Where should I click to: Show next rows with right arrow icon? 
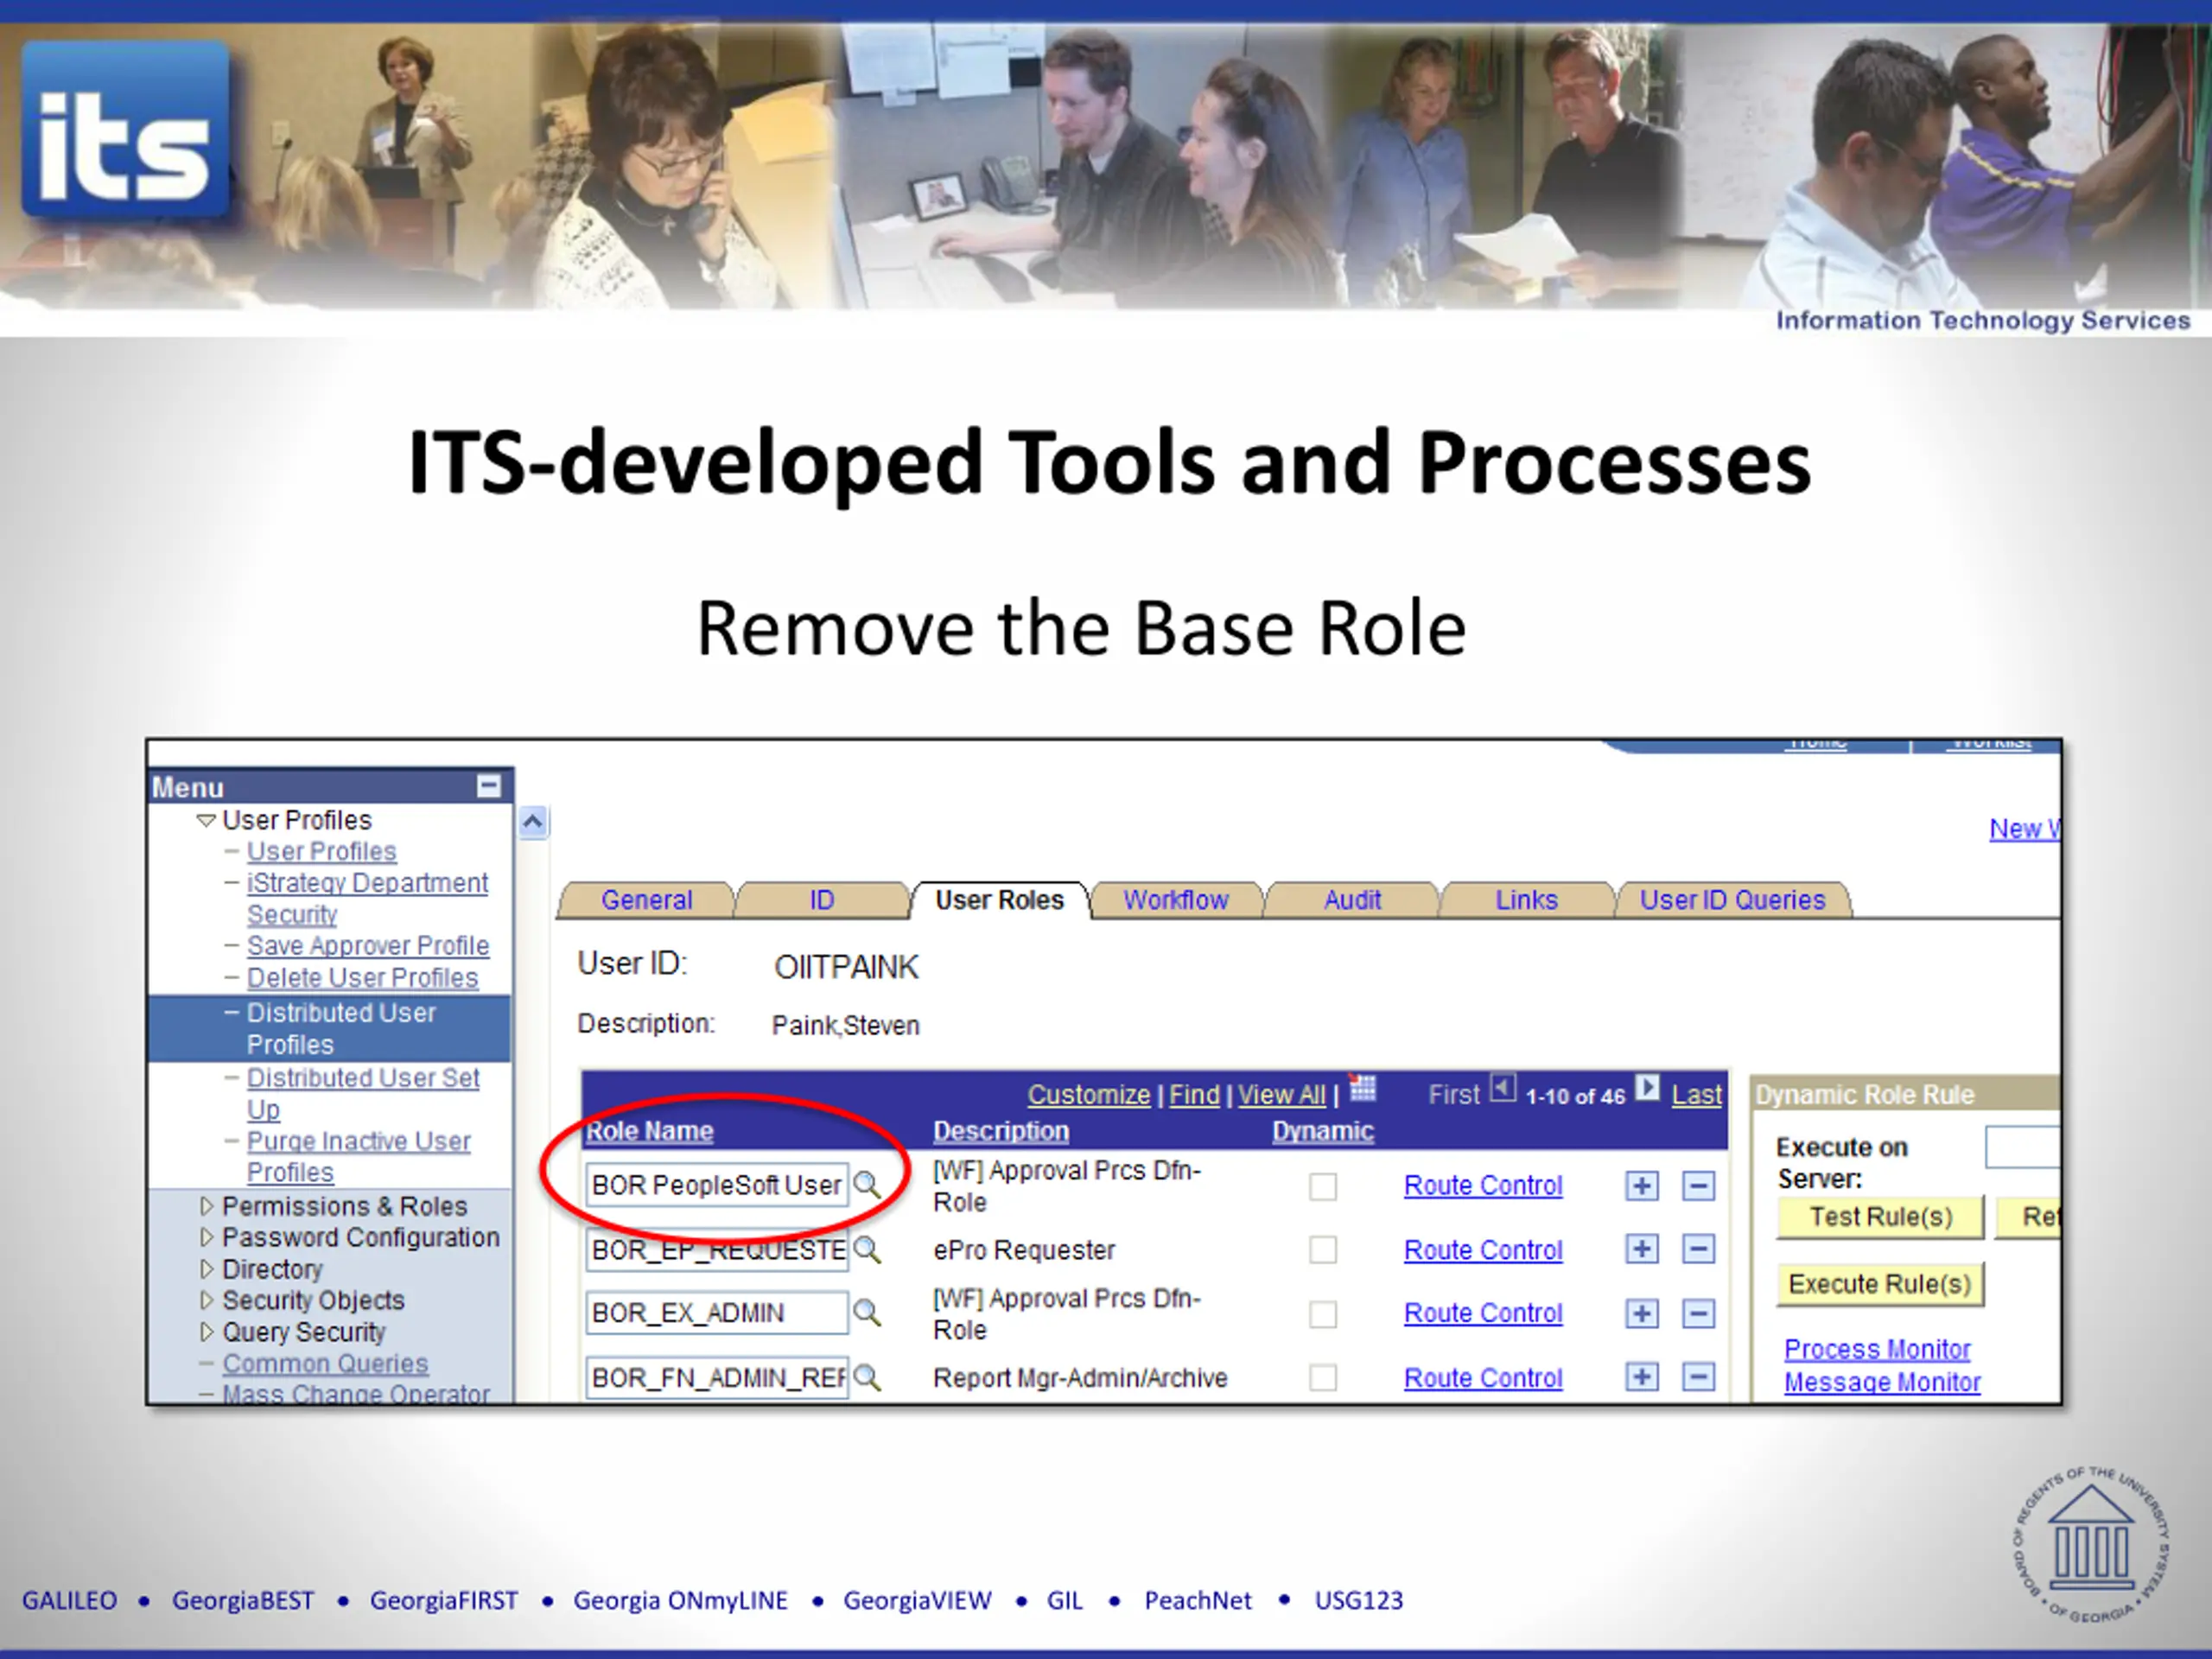1648,1088
